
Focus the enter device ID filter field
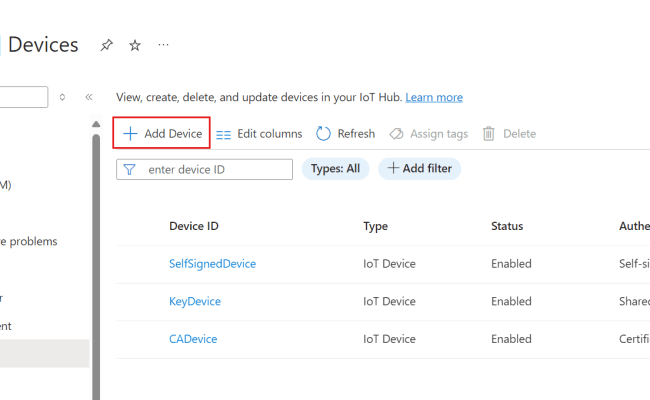204,170
